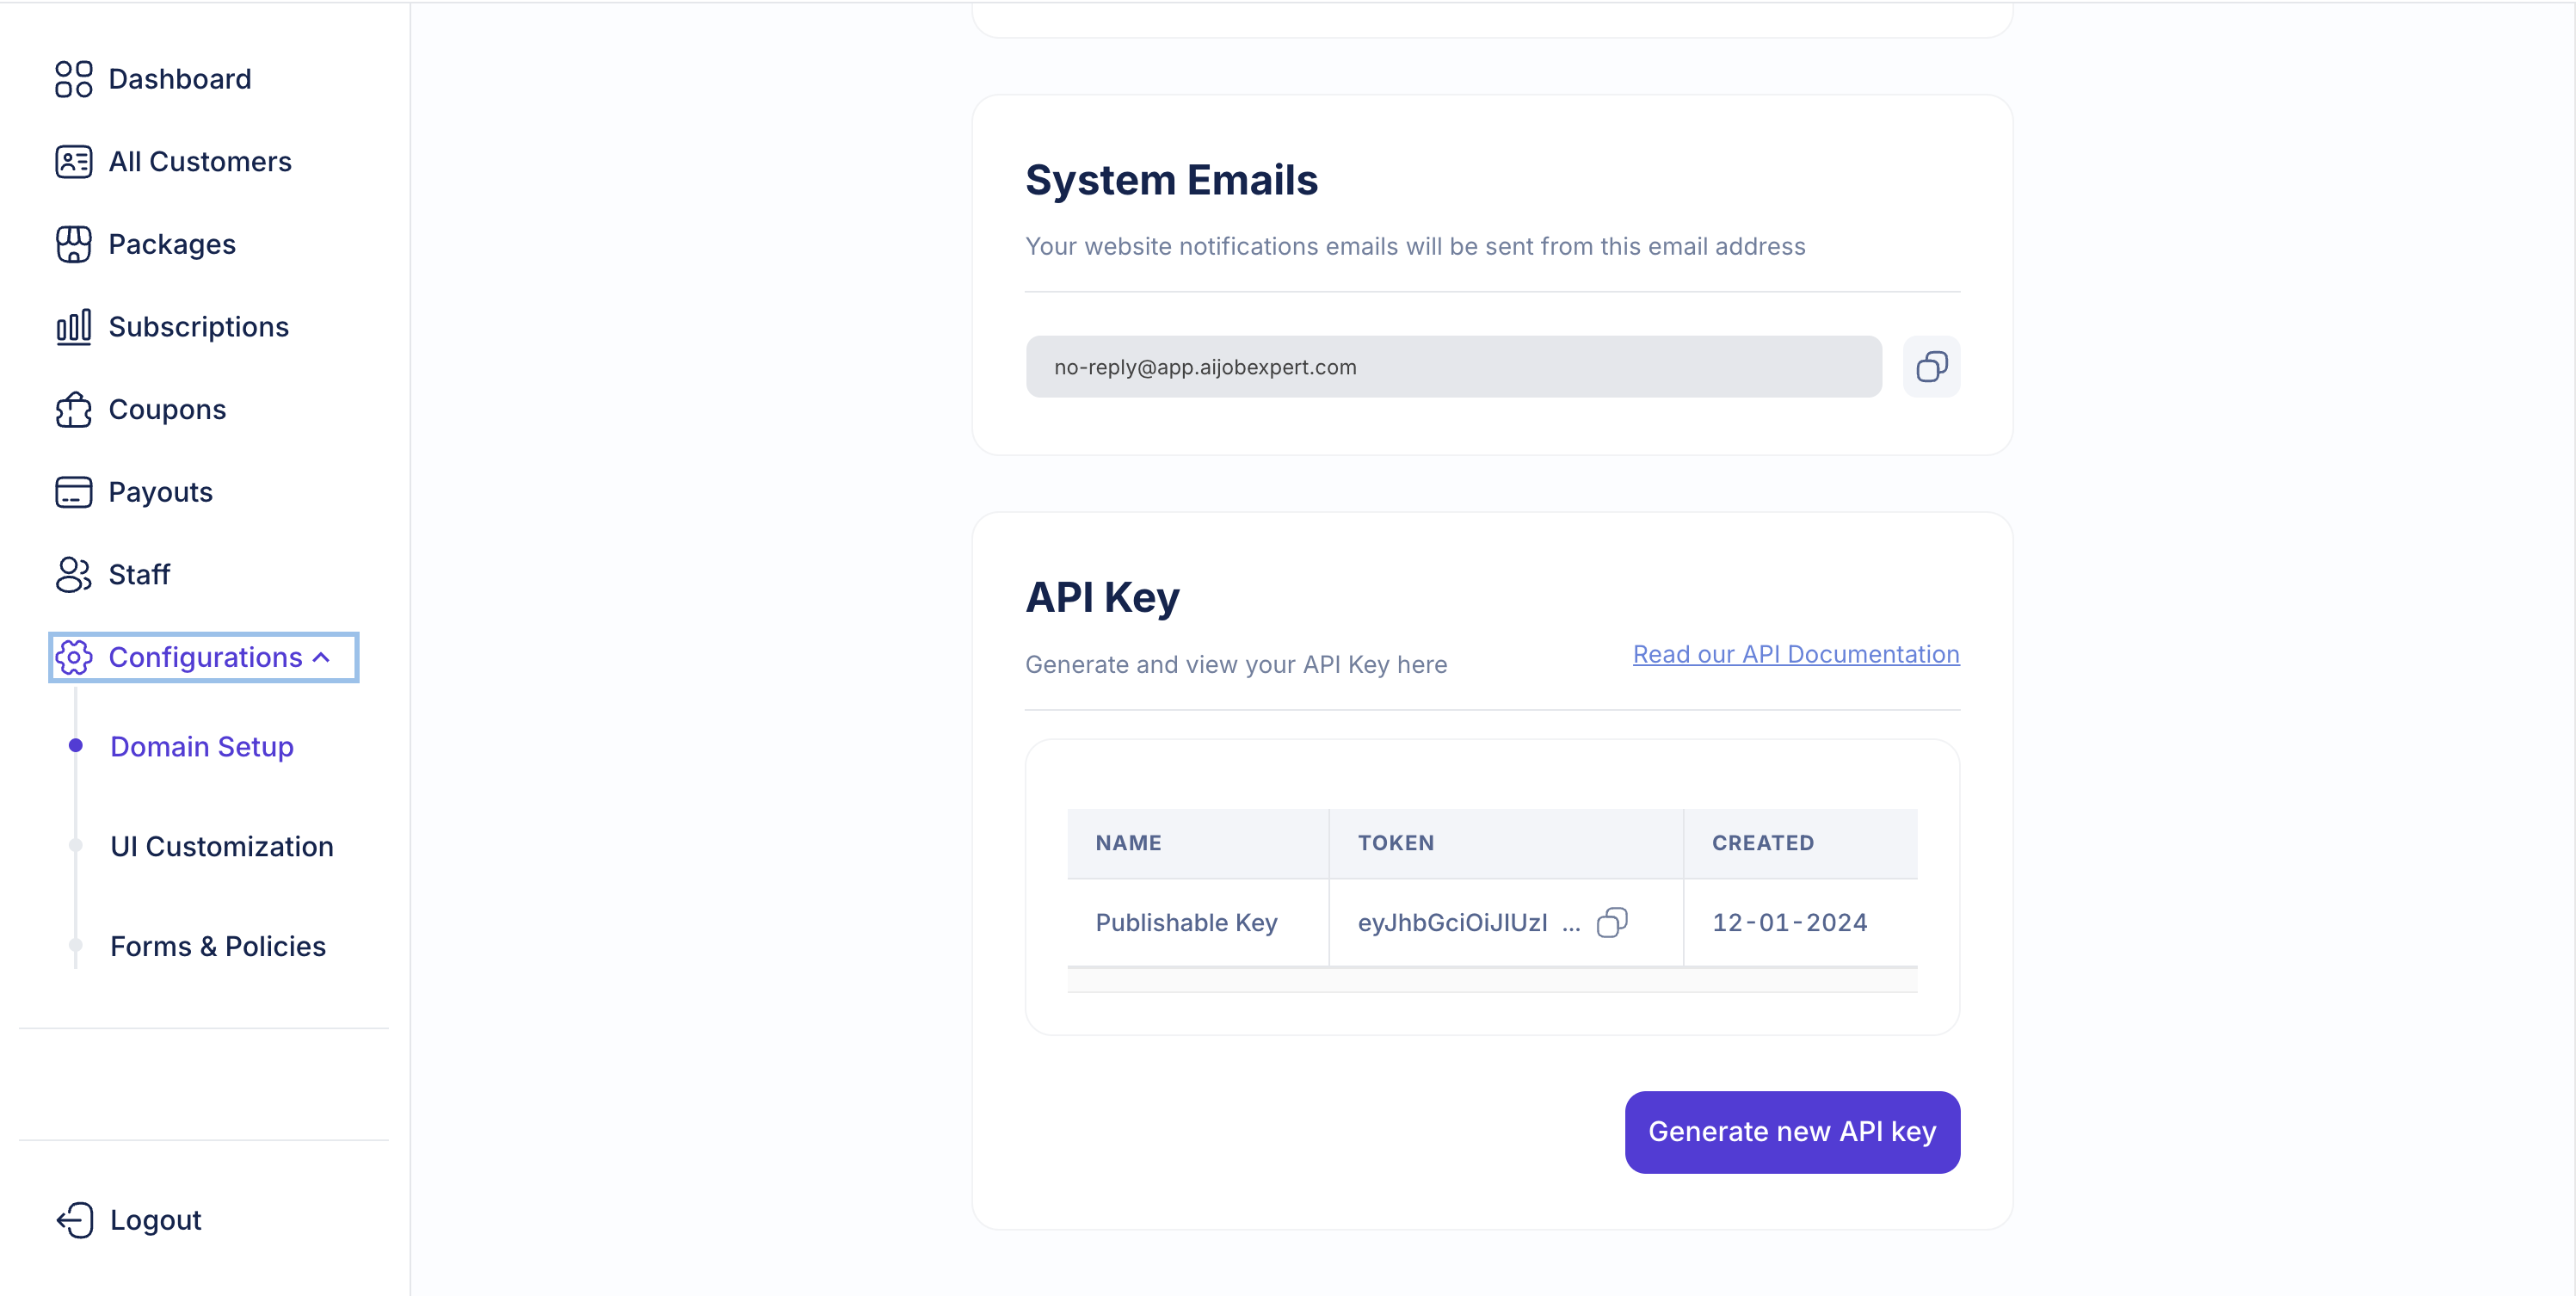Click the Configurations gear icon
This screenshot has width=2576, height=1296.
(x=74, y=658)
